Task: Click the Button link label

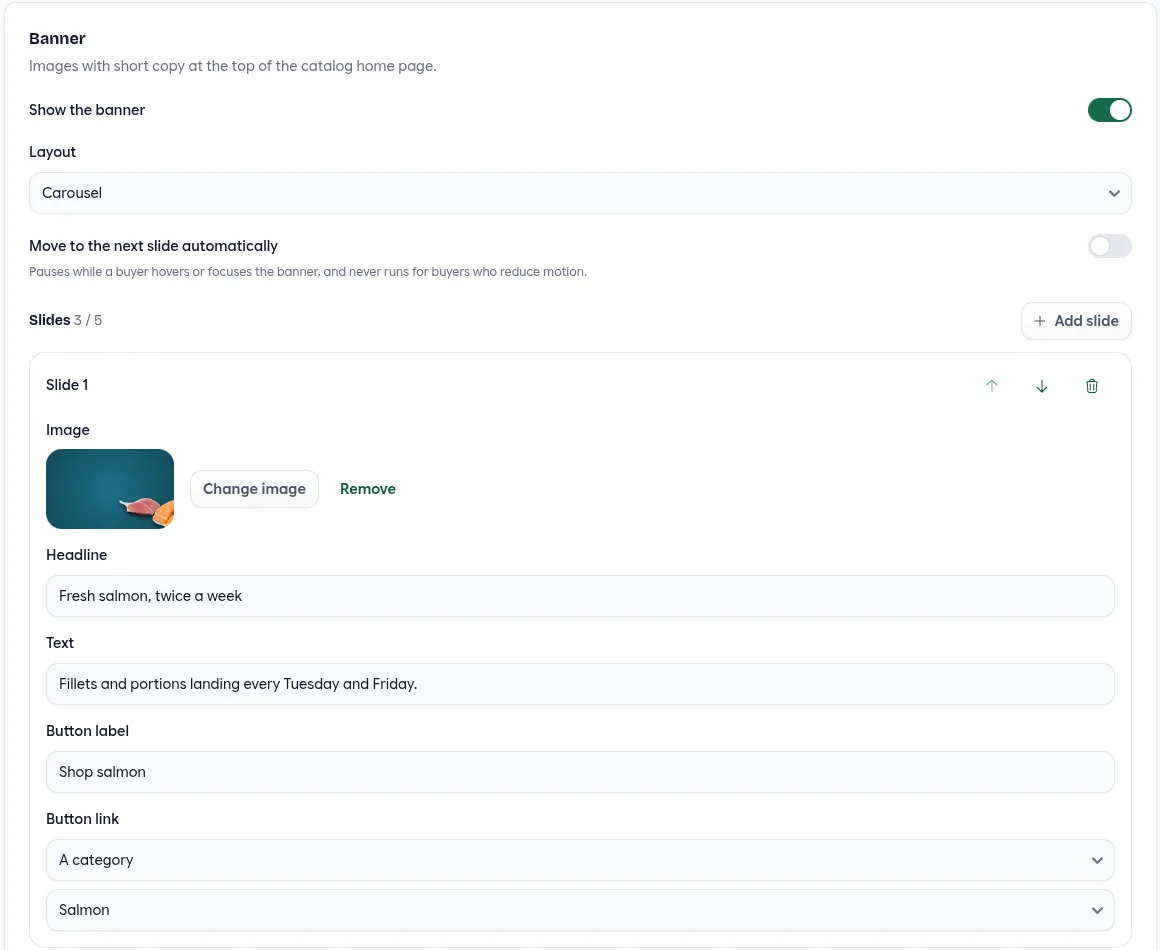Action: point(82,819)
